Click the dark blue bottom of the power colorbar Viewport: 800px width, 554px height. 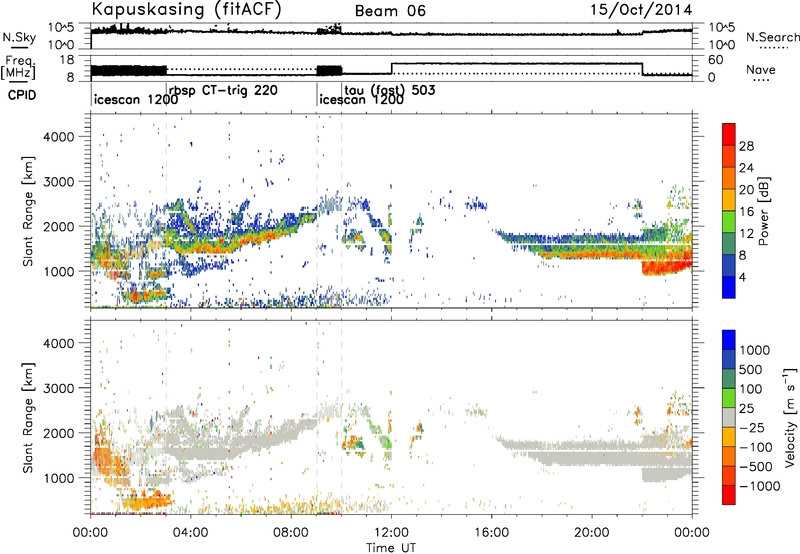coord(729,287)
